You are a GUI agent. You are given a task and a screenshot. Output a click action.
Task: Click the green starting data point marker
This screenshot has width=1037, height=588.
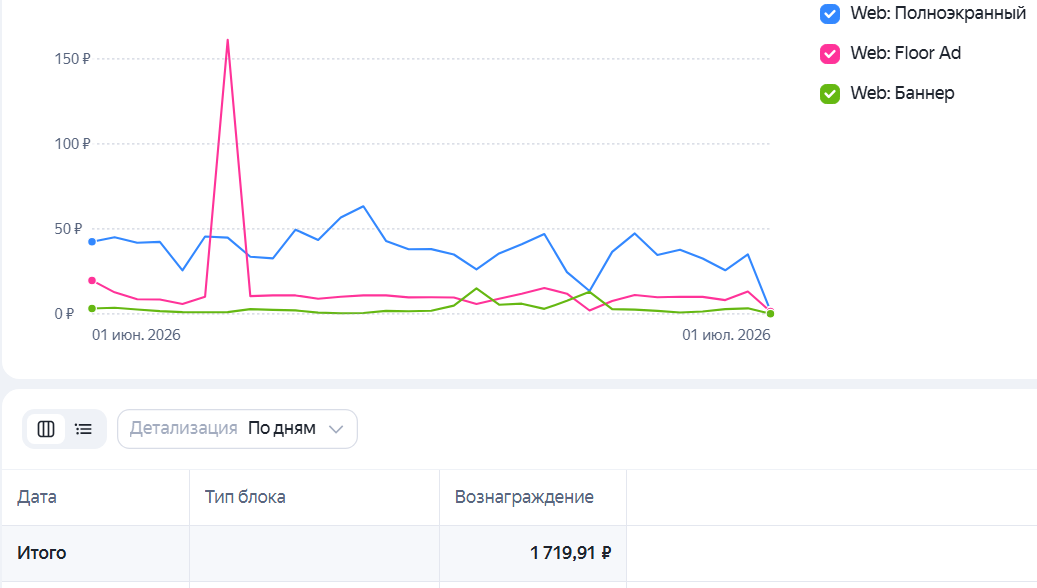[92, 309]
